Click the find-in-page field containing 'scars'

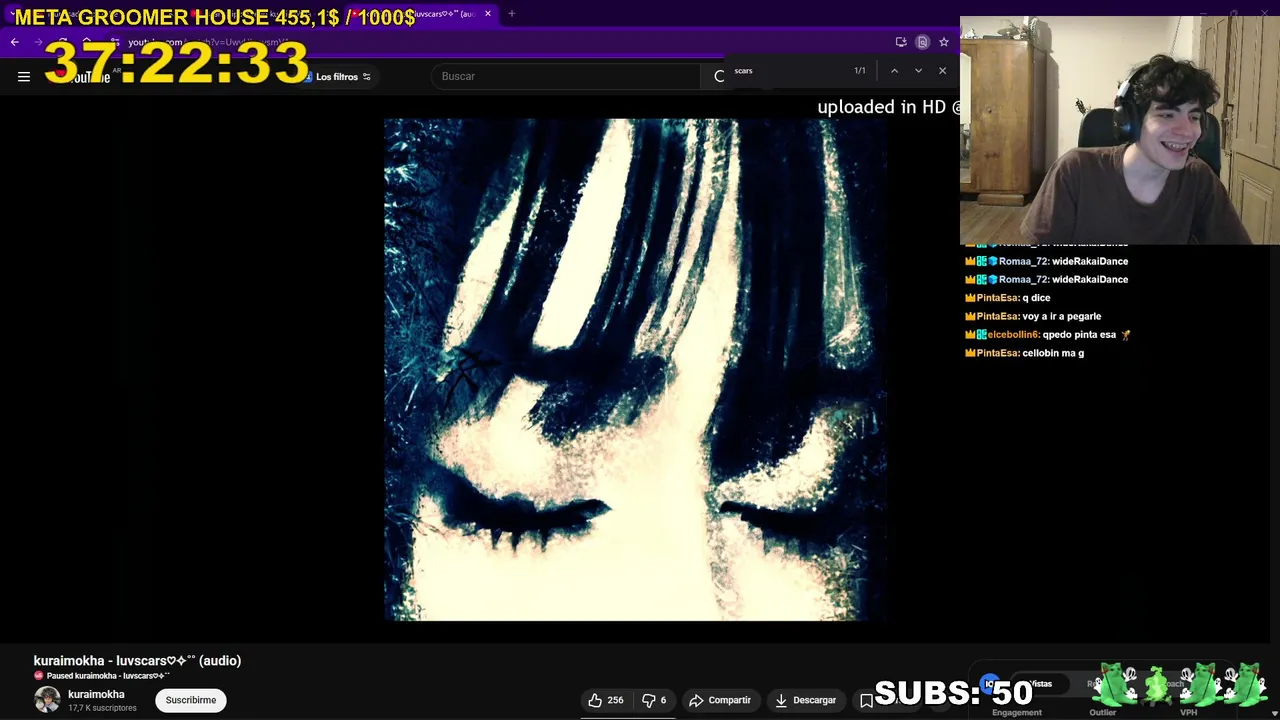point(790,71)
